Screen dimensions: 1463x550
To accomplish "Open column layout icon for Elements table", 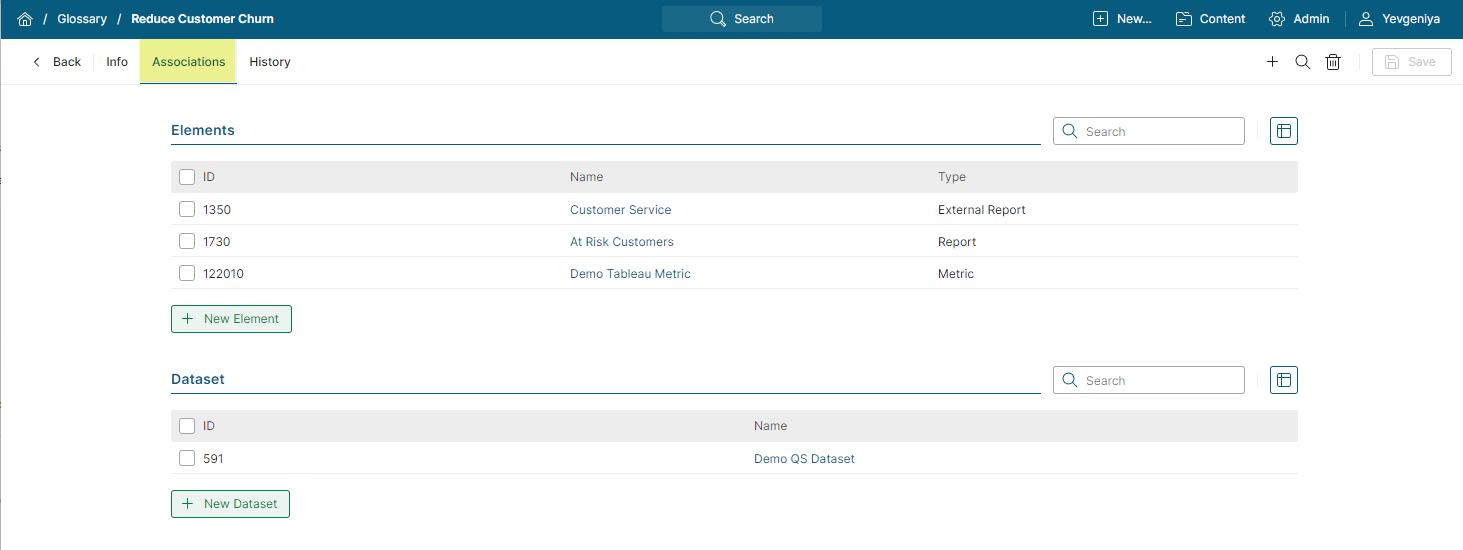I will [x=1283, y=131].
